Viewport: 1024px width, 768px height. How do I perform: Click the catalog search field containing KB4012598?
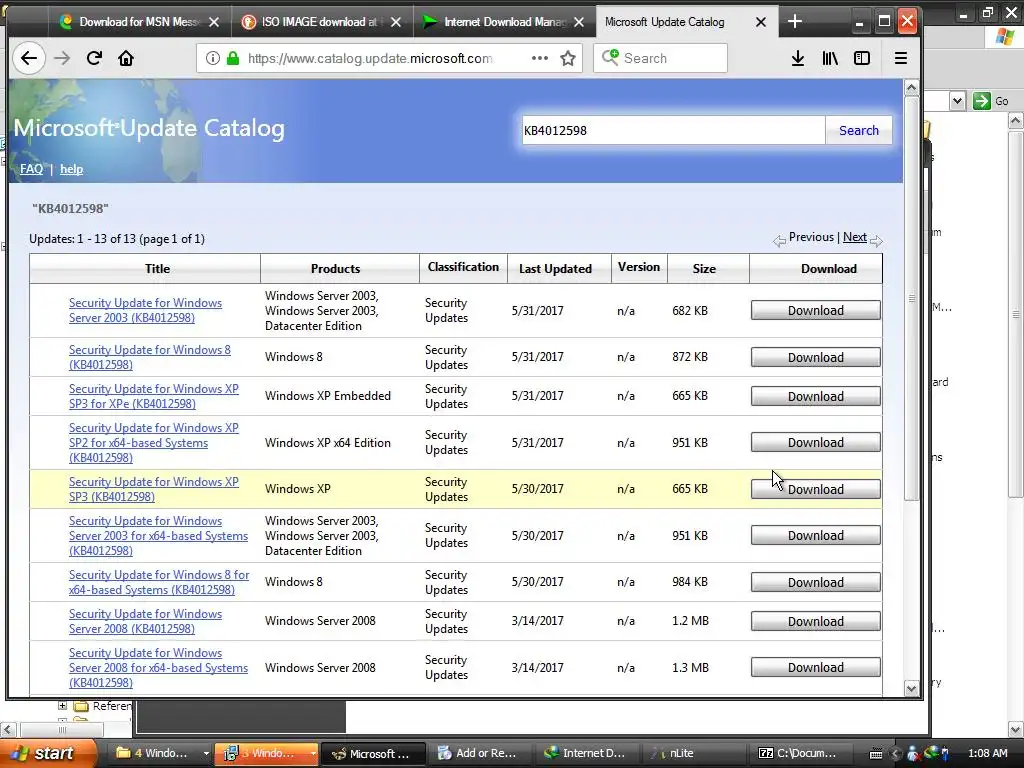tap(673, 131)
